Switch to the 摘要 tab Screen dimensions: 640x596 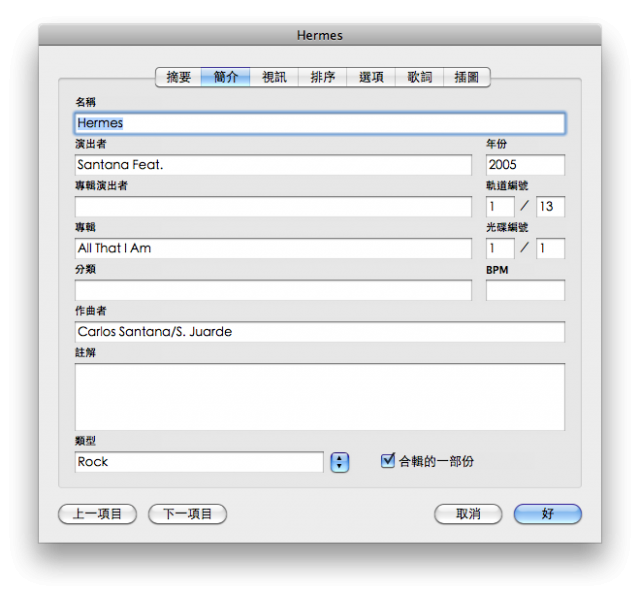178,77
